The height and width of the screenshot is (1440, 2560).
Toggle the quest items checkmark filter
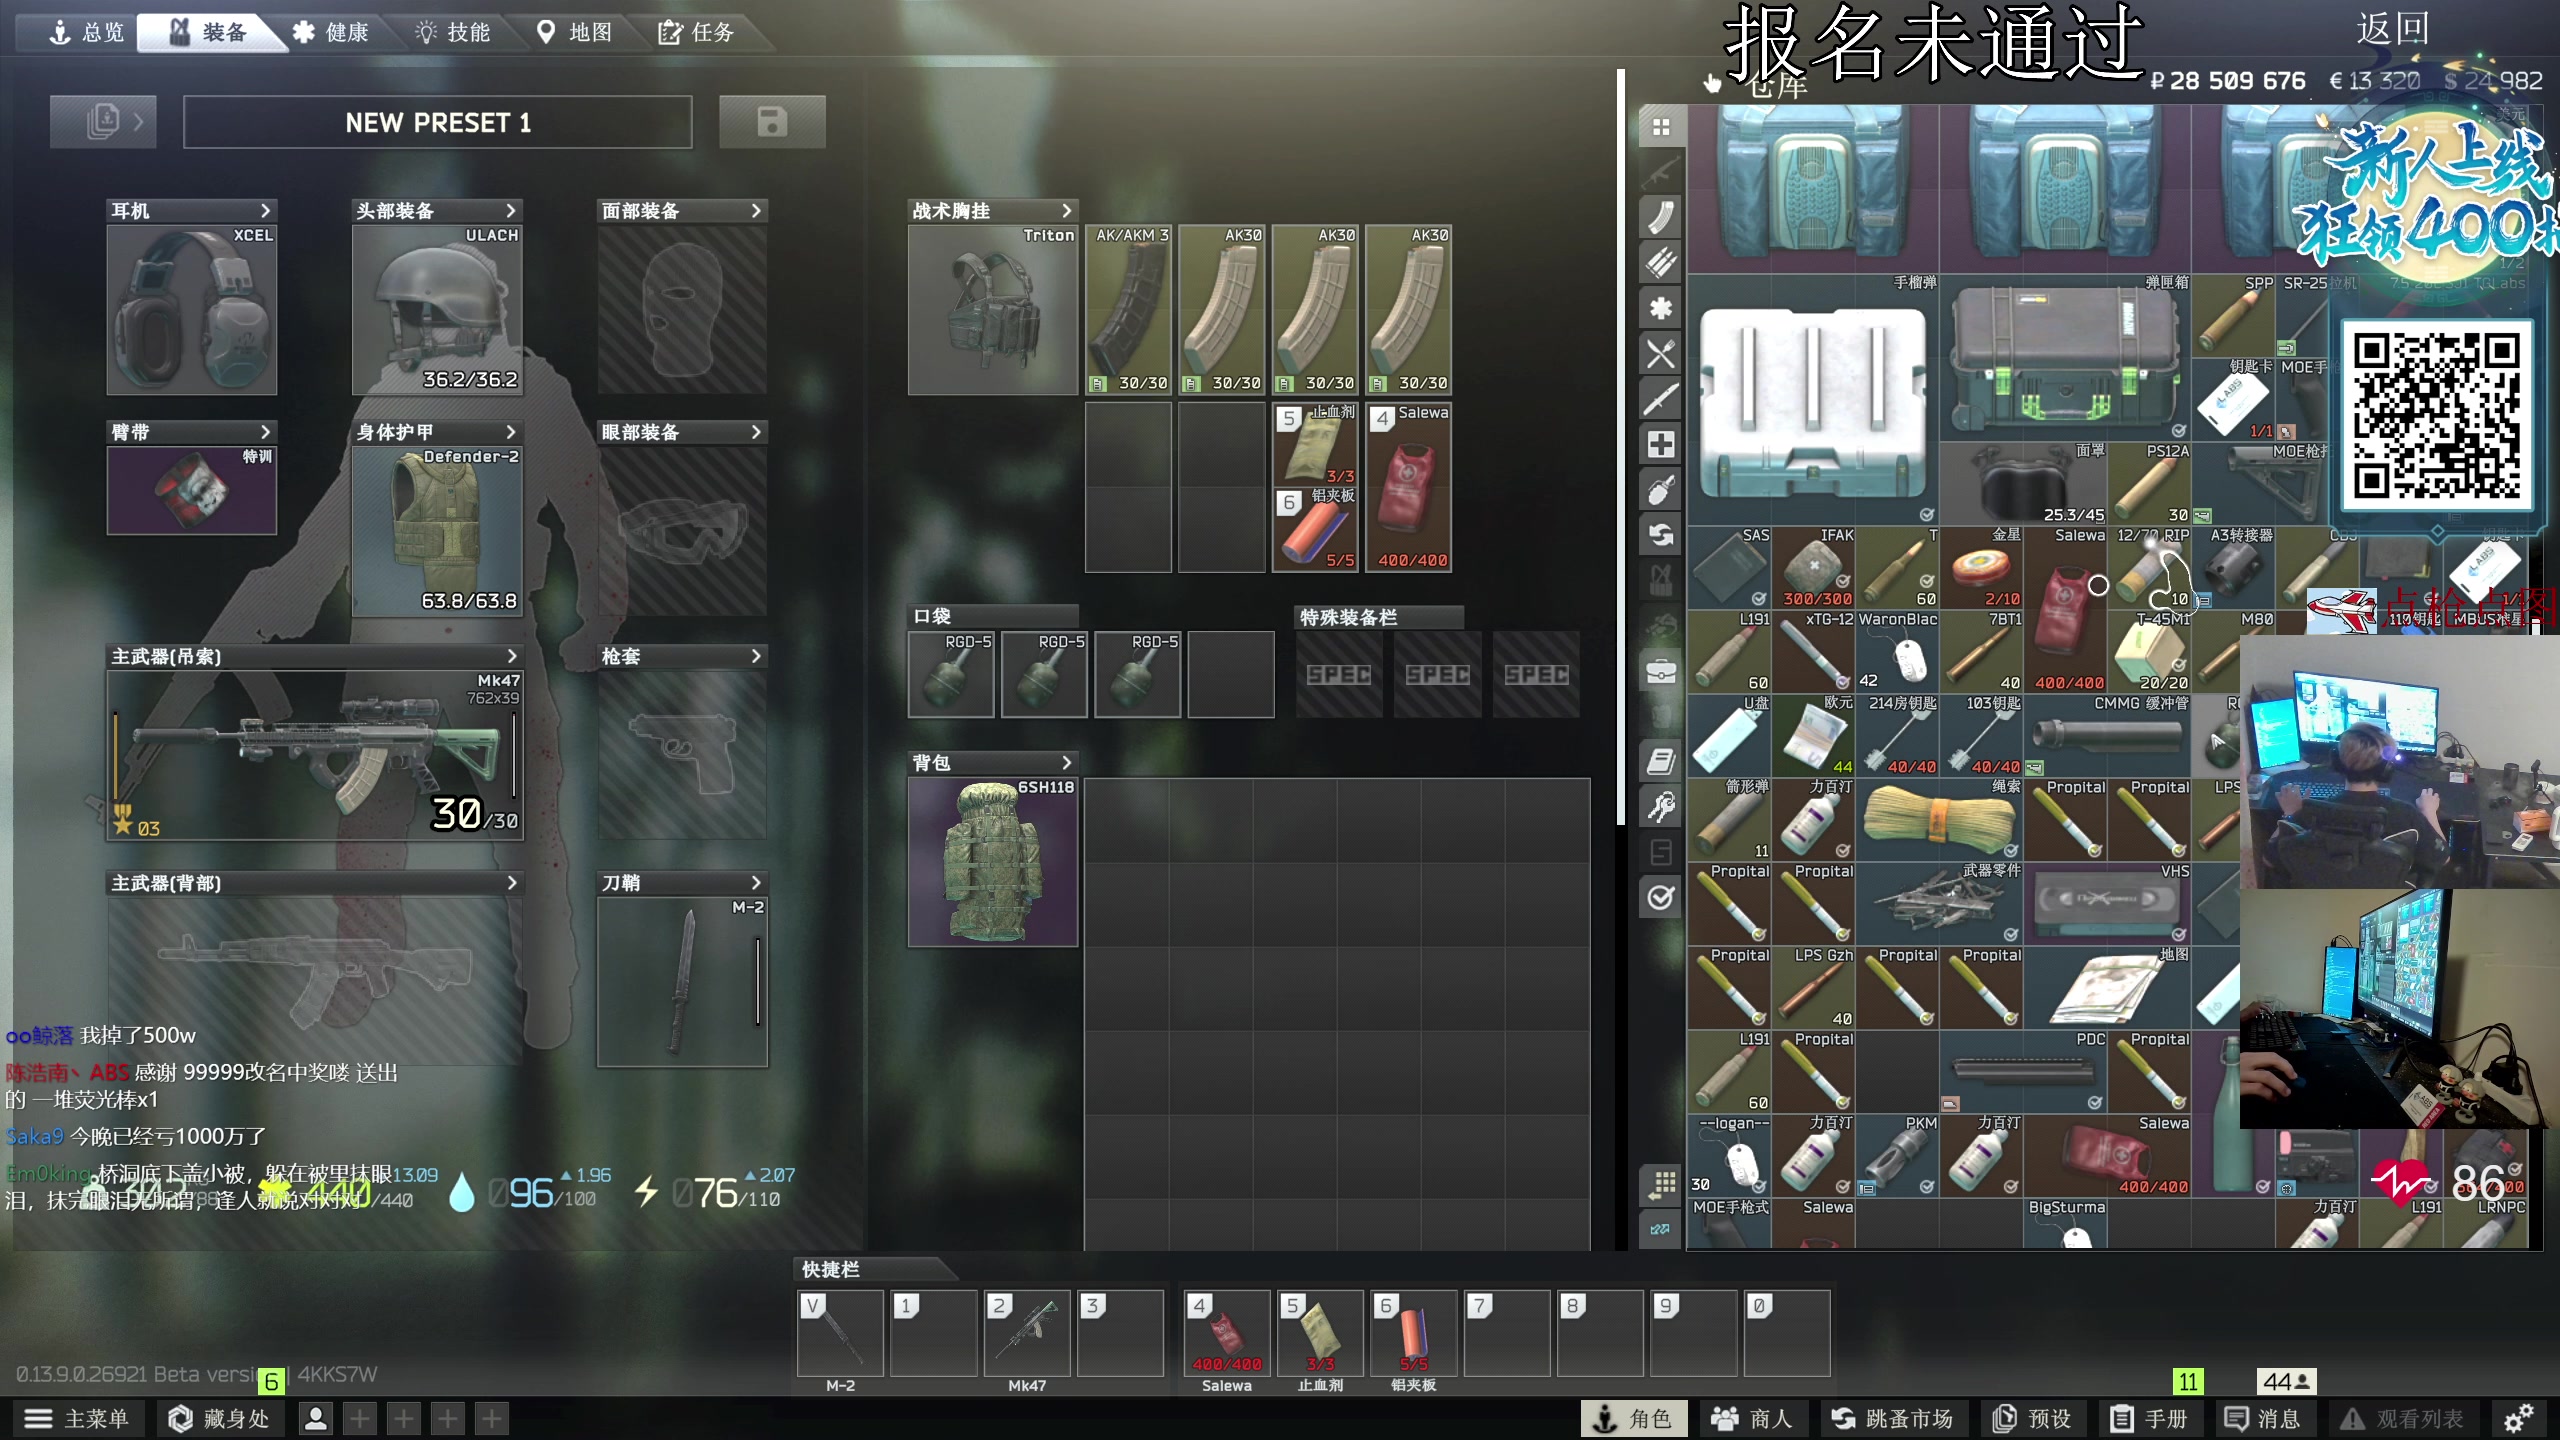click(1661, 897)
